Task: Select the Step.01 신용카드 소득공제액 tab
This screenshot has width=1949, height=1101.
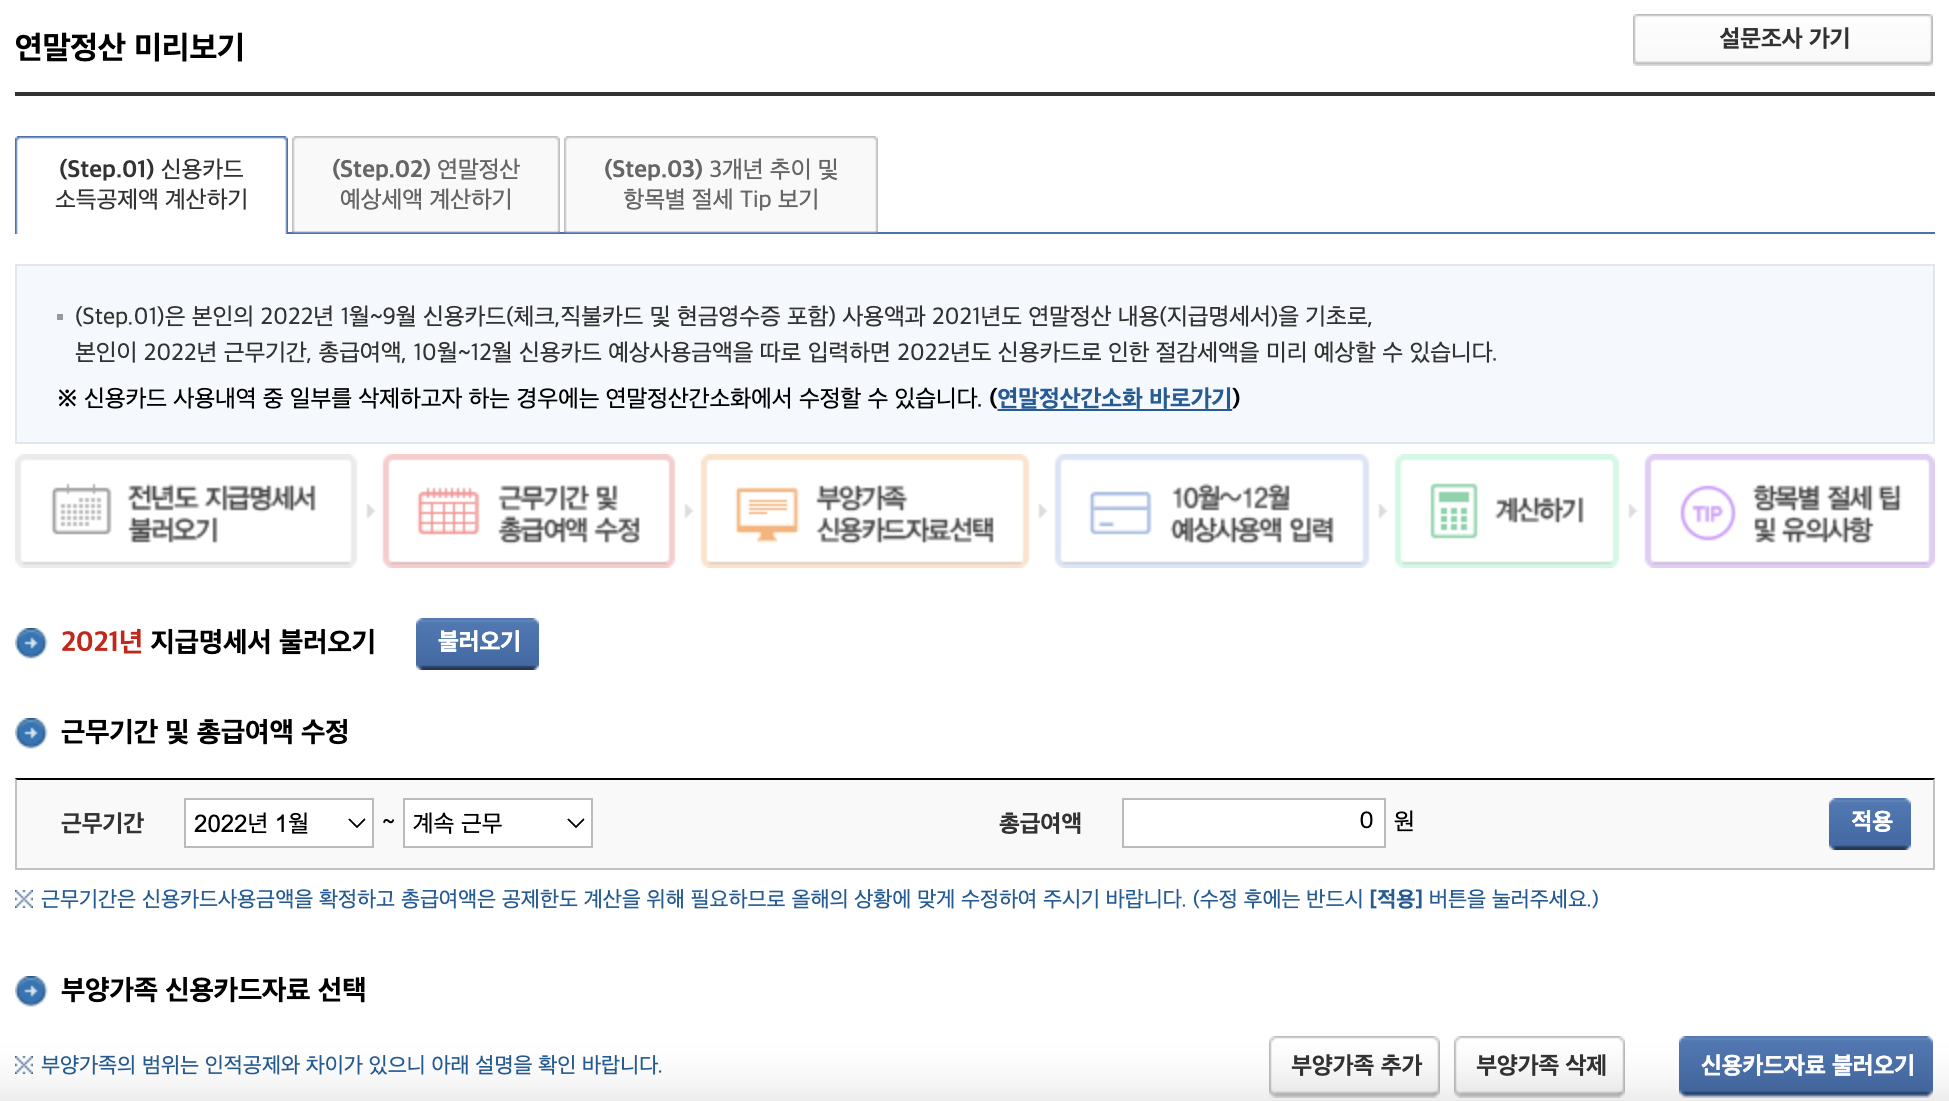Action: click(x=151, y=184)
